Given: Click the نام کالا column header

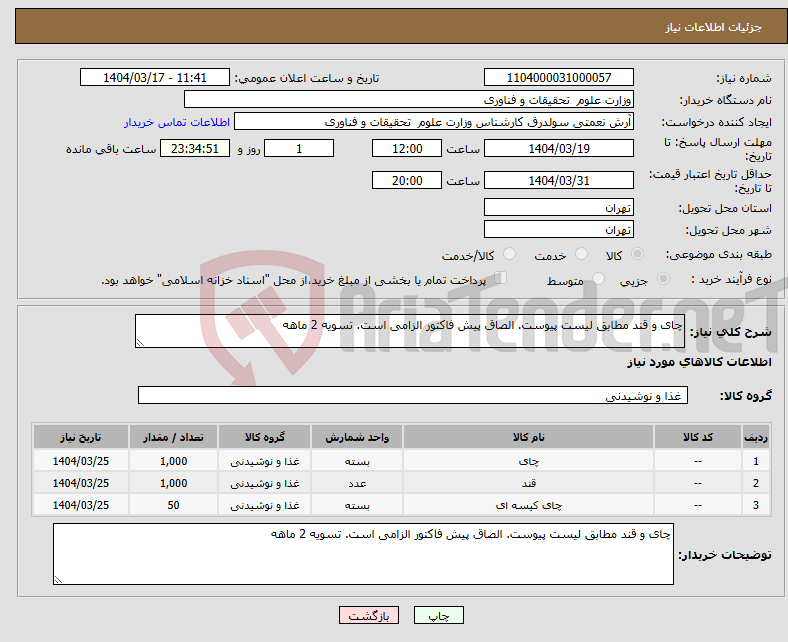Looking at the screenshot, I should [x=528, y=437].
